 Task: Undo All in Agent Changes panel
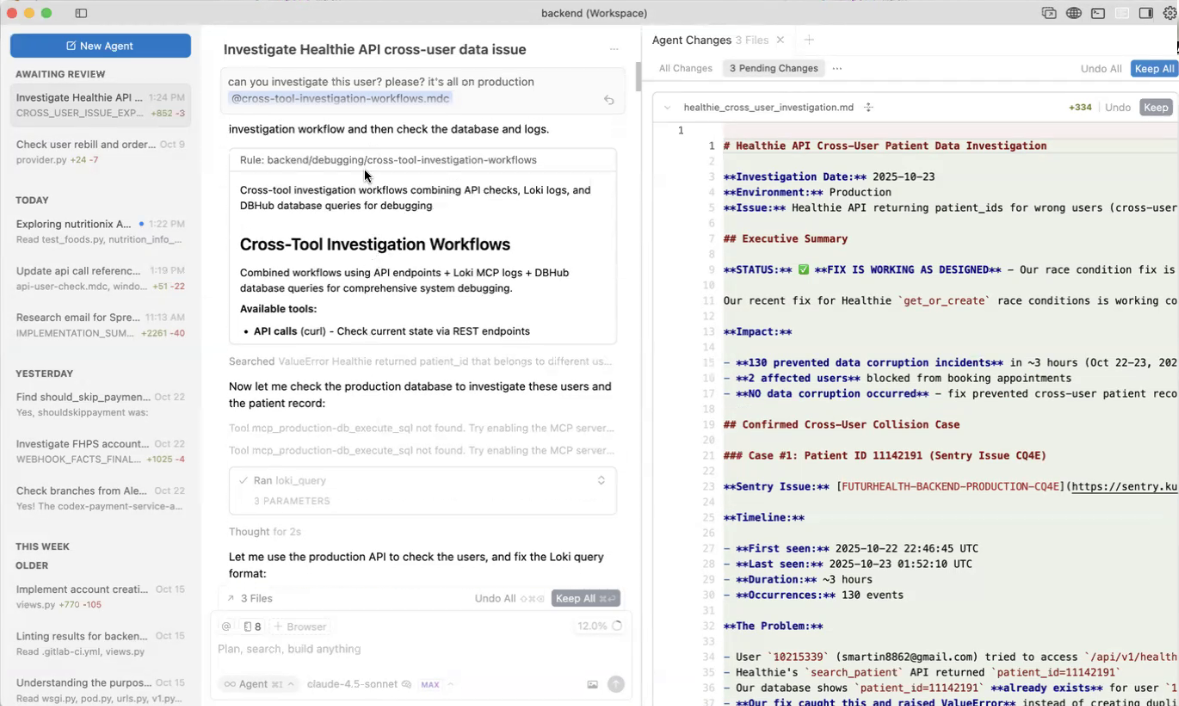tap(1101, 68)
